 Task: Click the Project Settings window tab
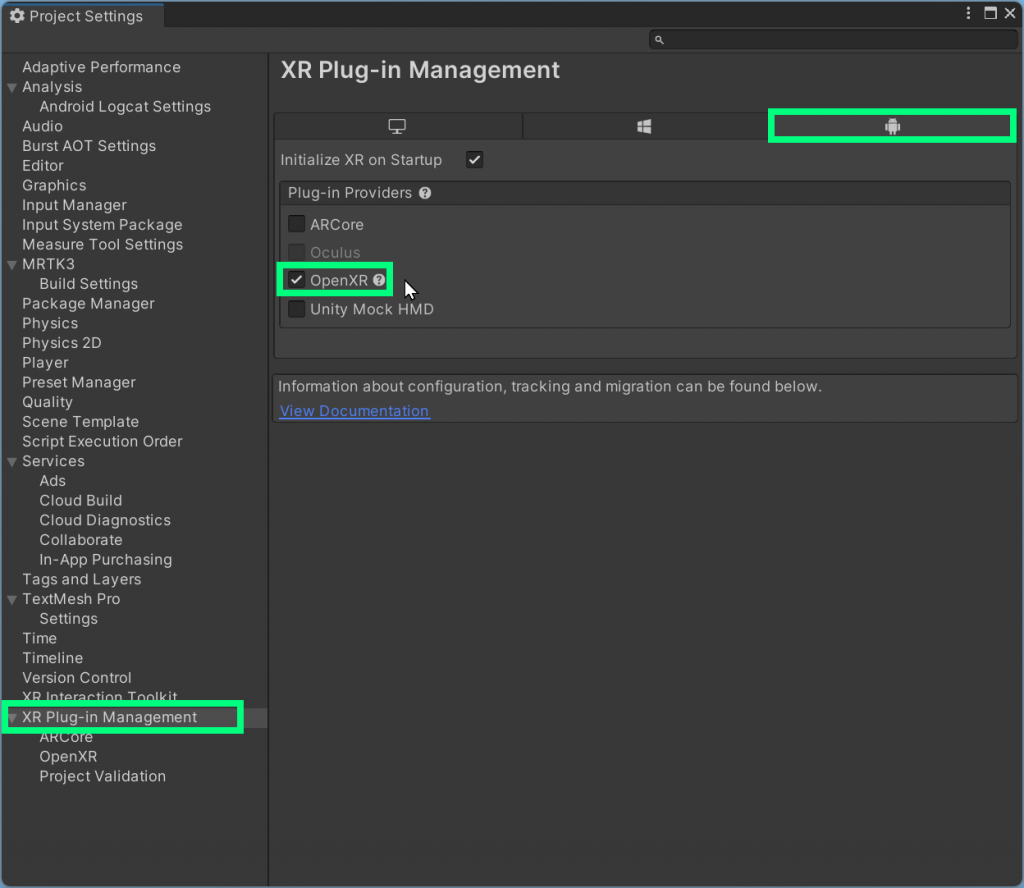[83, 15]
